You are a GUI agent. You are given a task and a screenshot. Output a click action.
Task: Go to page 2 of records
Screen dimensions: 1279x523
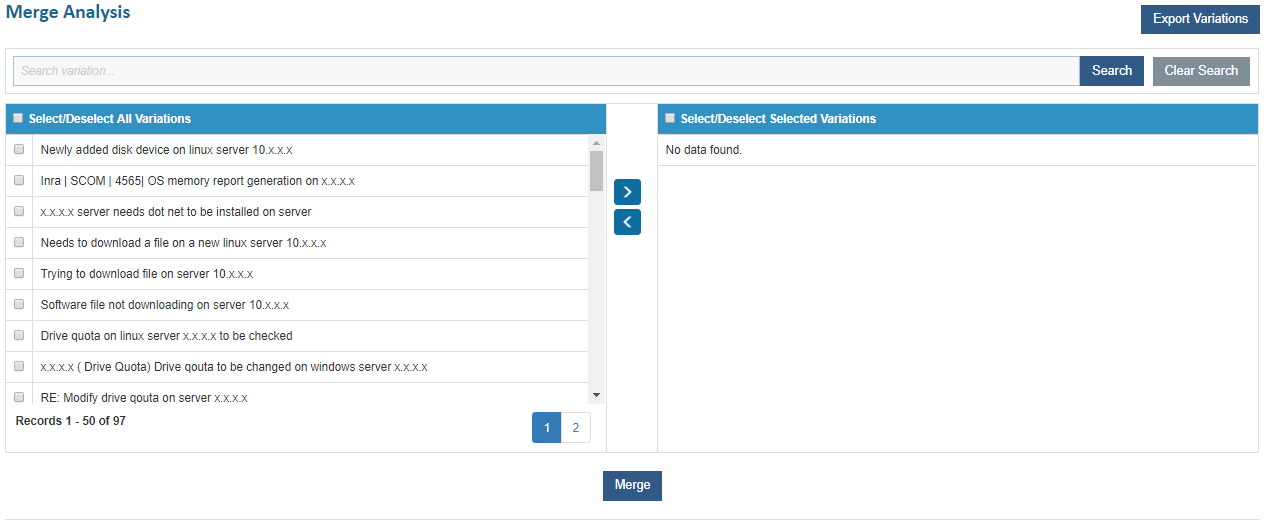(575, 428)
